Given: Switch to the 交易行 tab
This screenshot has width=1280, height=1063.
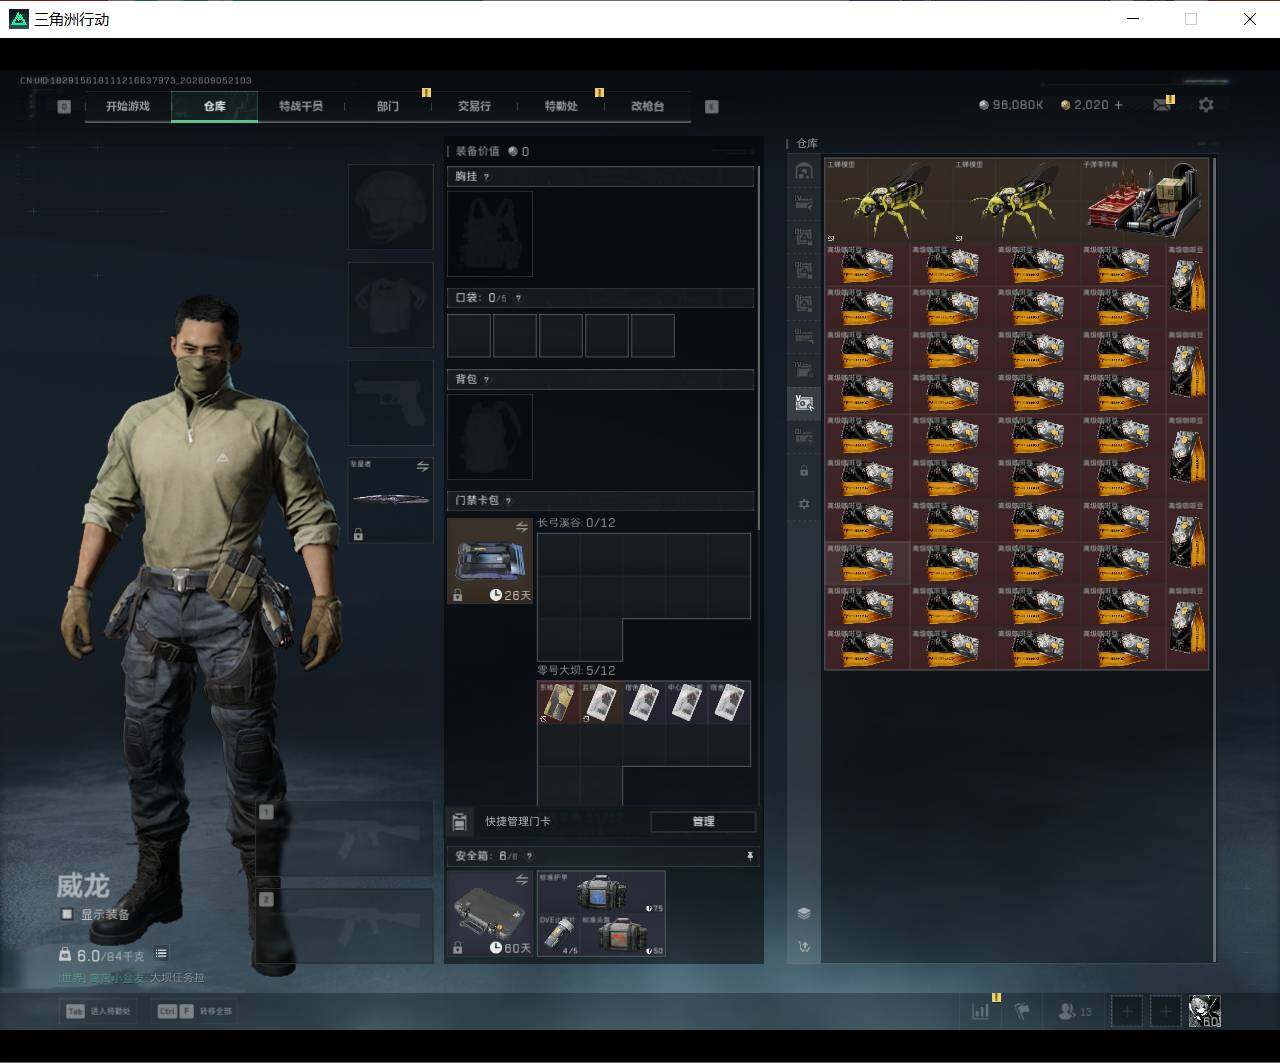Looking at the screenshot, I should [474, 106].
